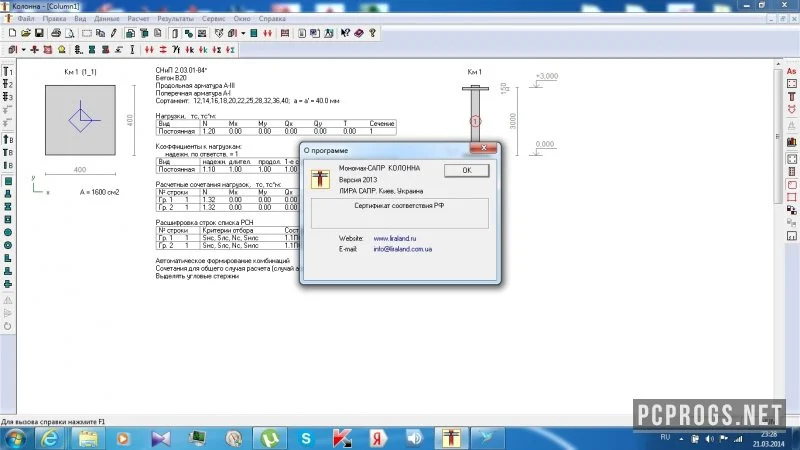
Task: Click the books library icon in right toolbar
Action: (x=791, y=142)
